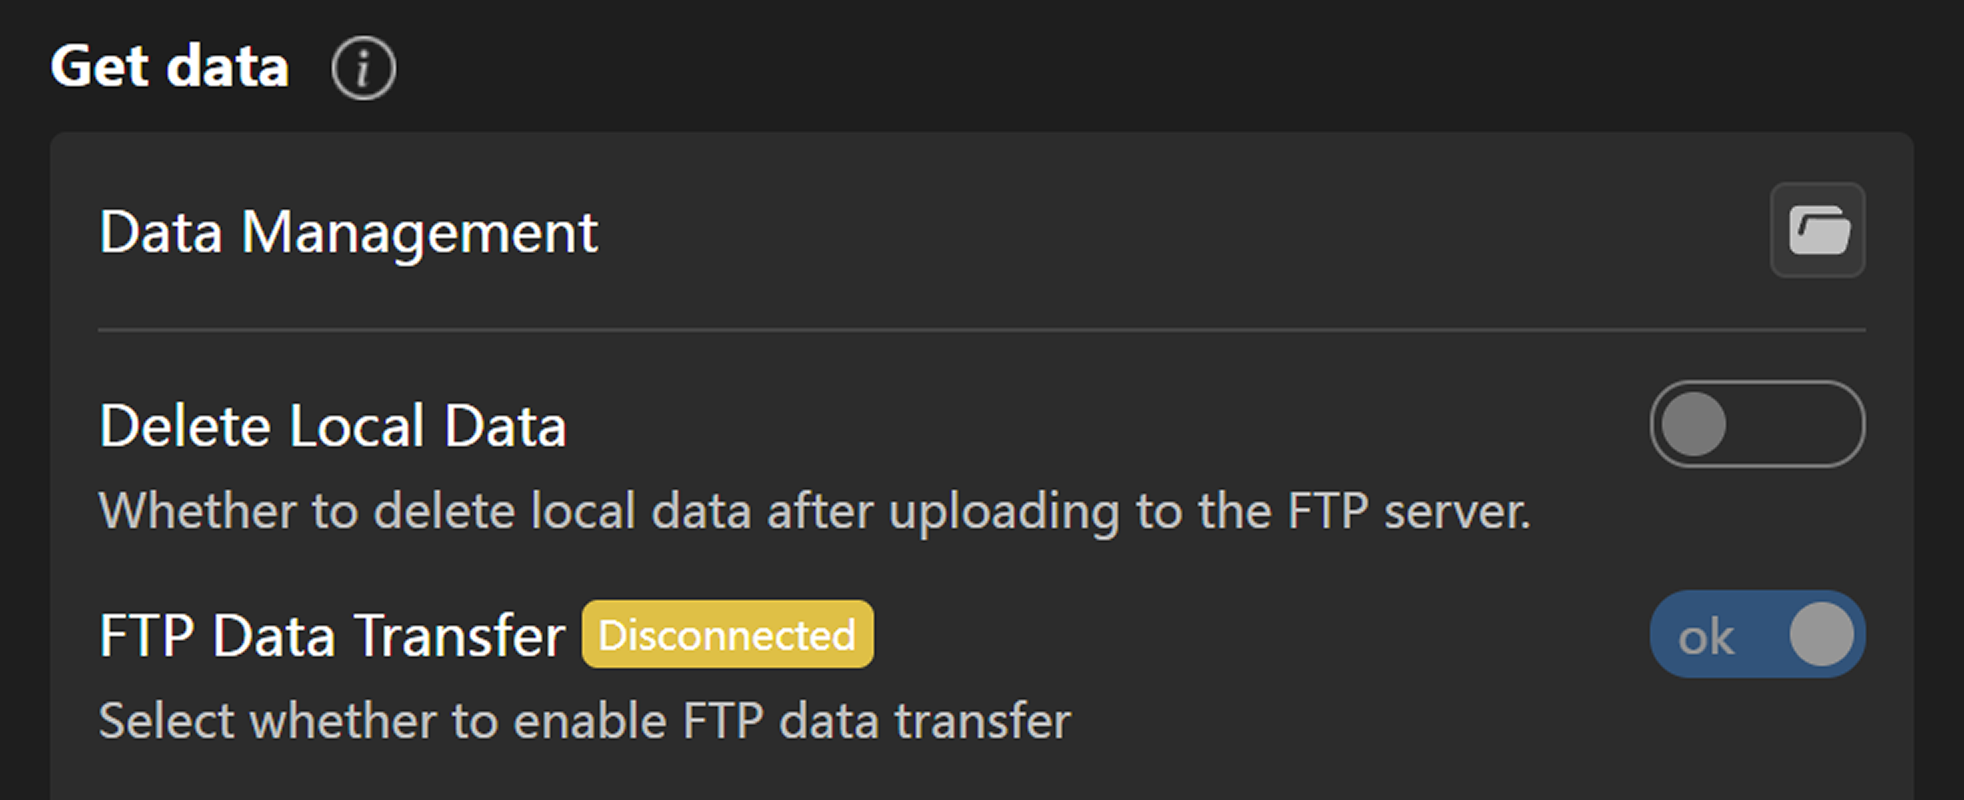Disable the FTP Data Transfer toggle
1964x800 pixels.
1756,634
